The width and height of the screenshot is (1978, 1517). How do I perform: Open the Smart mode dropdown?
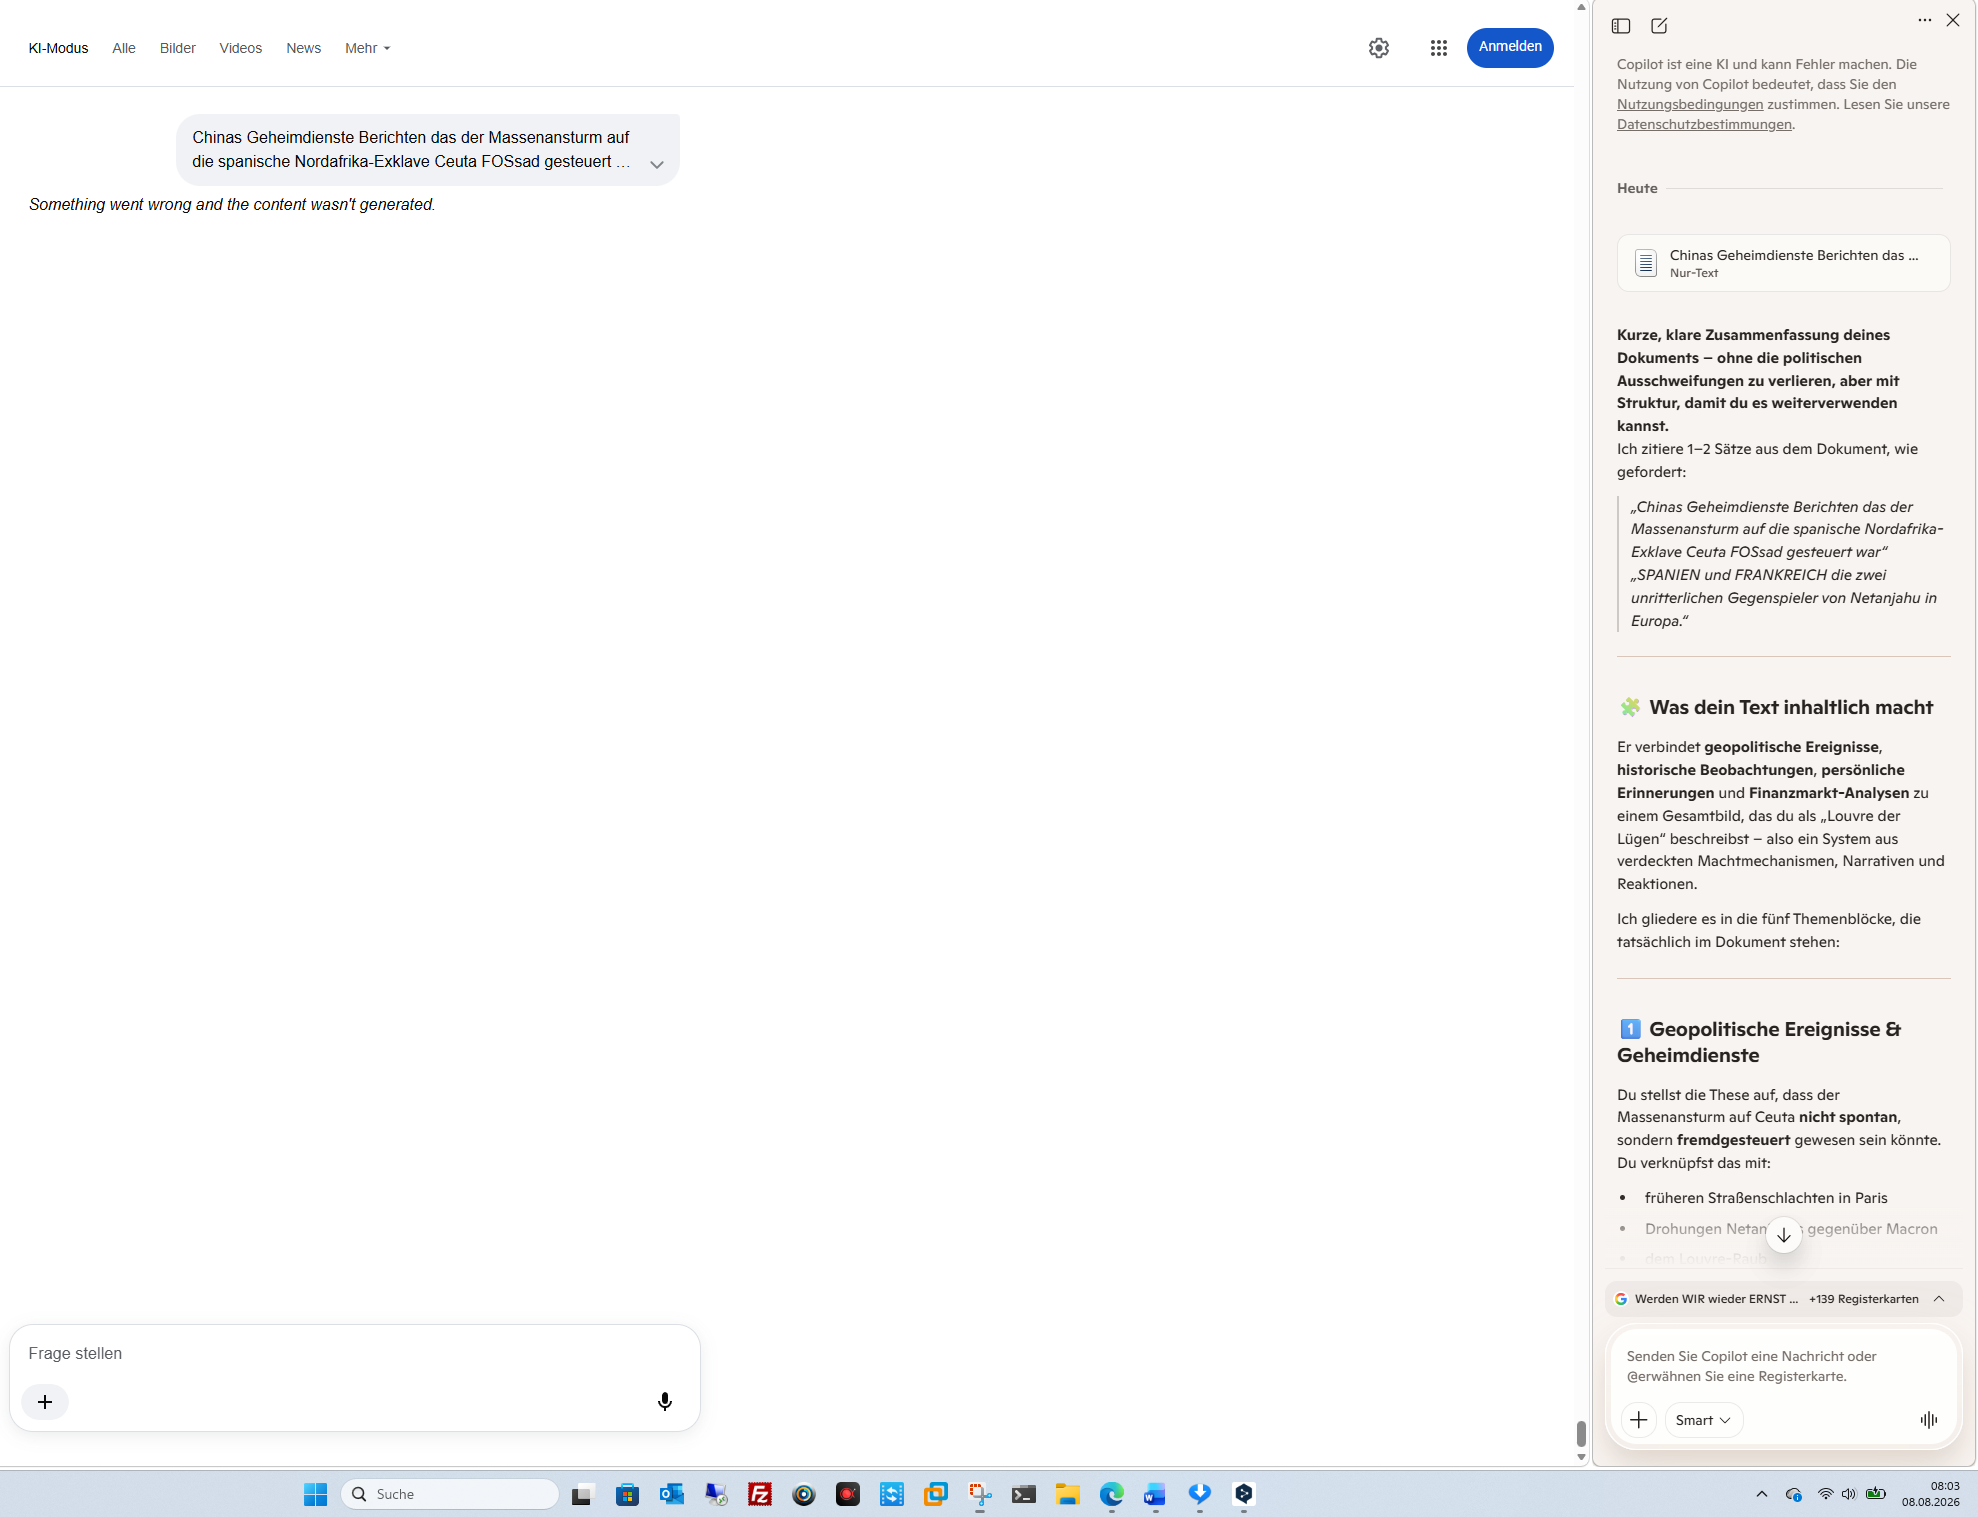(1703, 1420)
